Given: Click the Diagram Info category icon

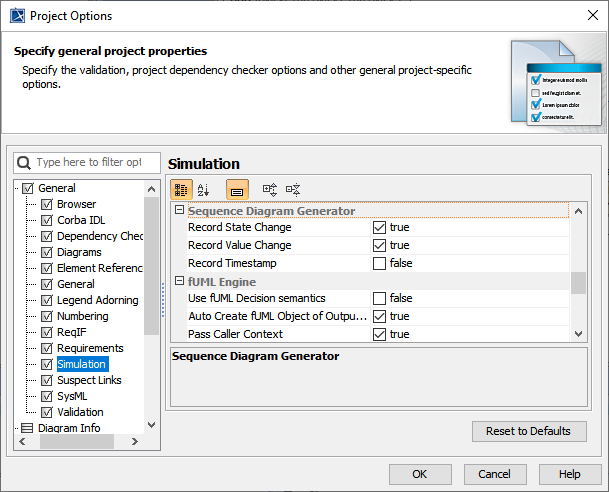Looking at the screenshot, I should pos(27,428).
